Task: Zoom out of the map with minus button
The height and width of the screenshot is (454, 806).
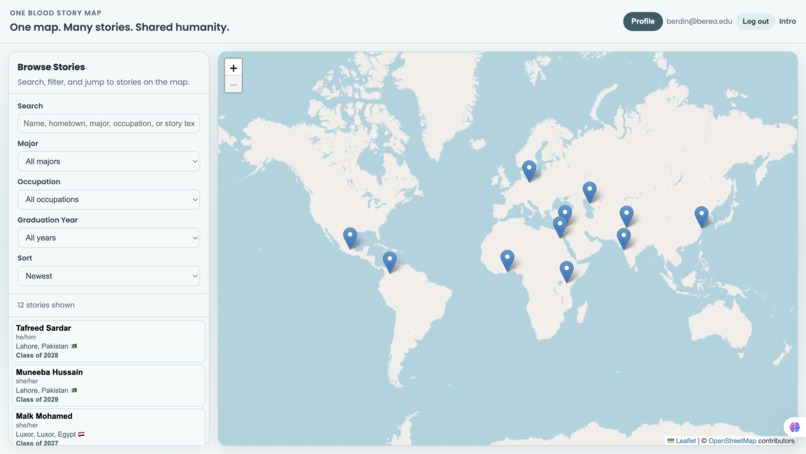Action: click(x=233, y=85)
